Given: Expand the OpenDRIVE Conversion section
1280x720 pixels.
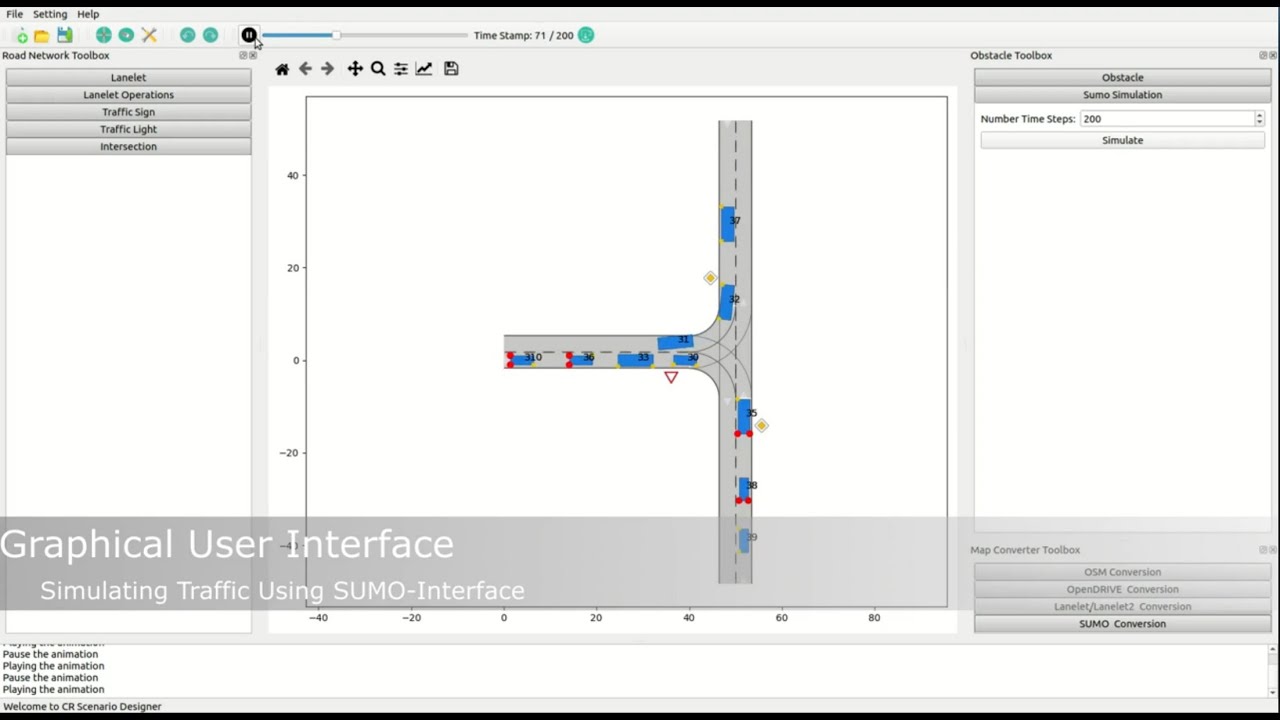Looking at the screenshot, I should pyautogui.click(x=1122, y=589).
